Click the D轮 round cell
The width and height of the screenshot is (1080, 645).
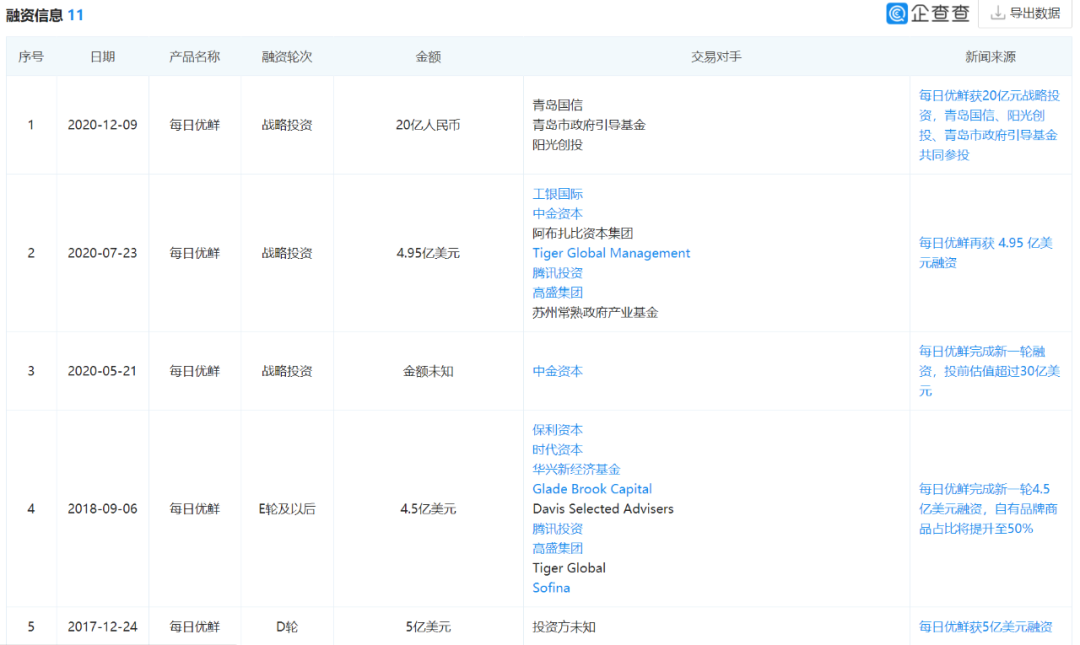(x=287, y=626)
